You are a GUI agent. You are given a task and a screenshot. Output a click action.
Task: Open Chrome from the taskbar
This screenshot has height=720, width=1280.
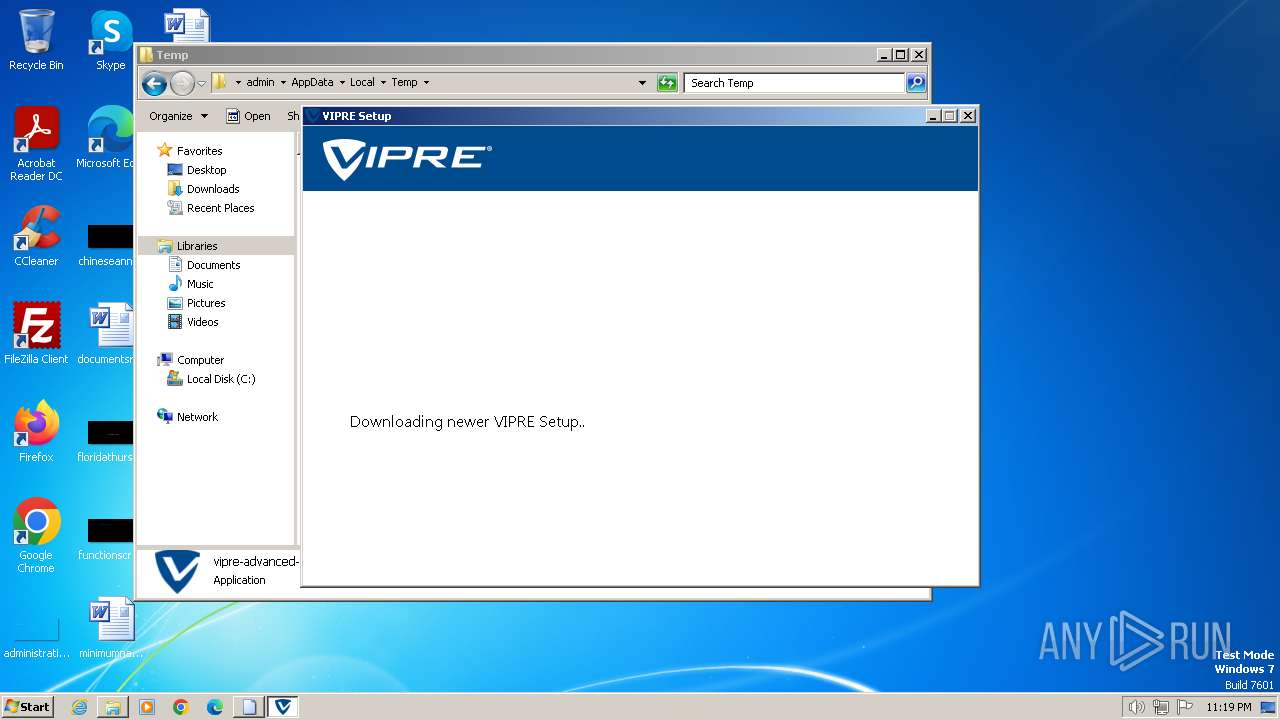click(181, 707)
